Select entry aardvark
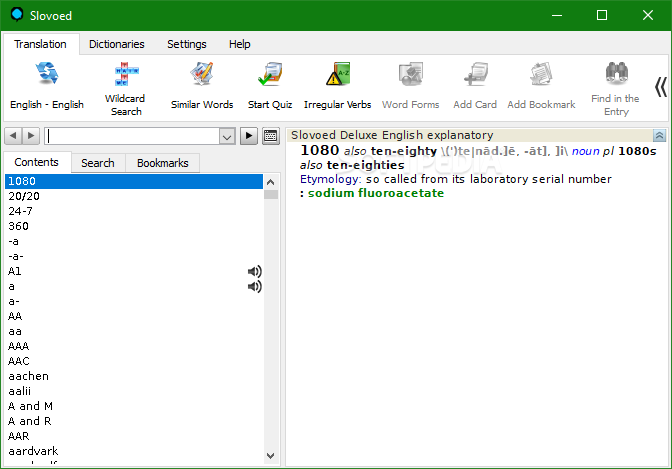 tap(134, 451)
